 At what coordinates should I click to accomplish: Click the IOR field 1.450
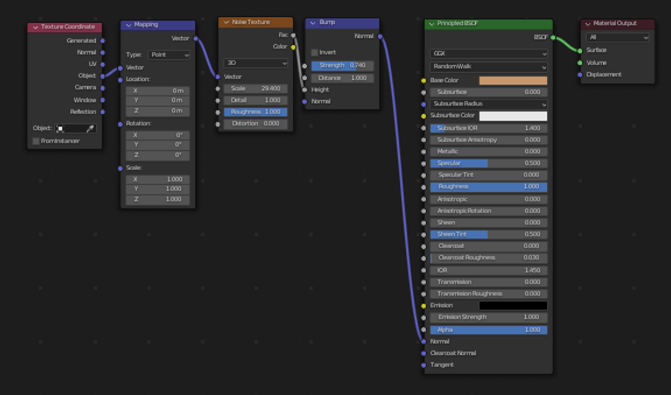[488, 270]
